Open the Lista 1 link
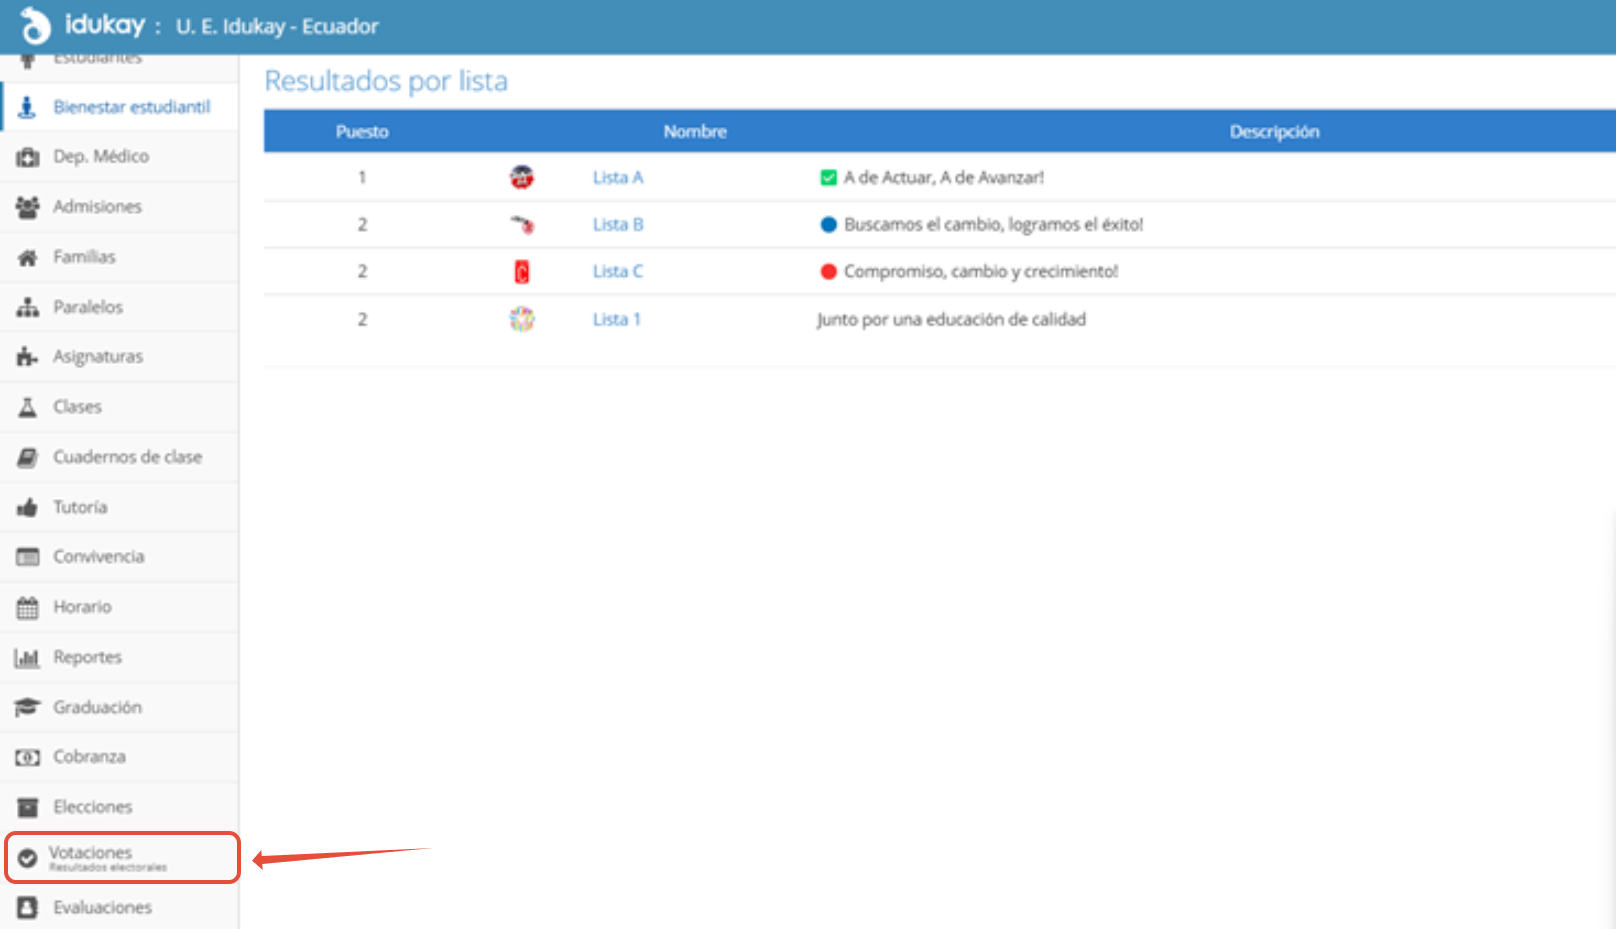Image resolution: width=1616 pixels, height=929 pixels. (x=616, y=319)
